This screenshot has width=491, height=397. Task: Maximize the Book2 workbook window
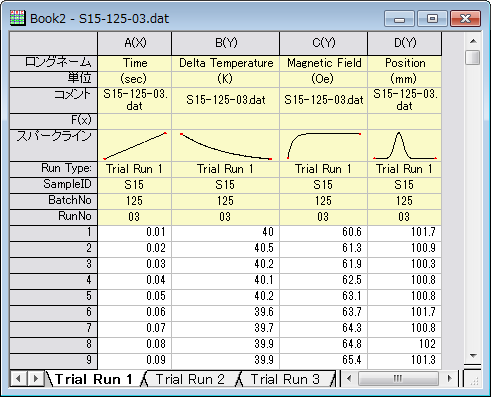432,18
